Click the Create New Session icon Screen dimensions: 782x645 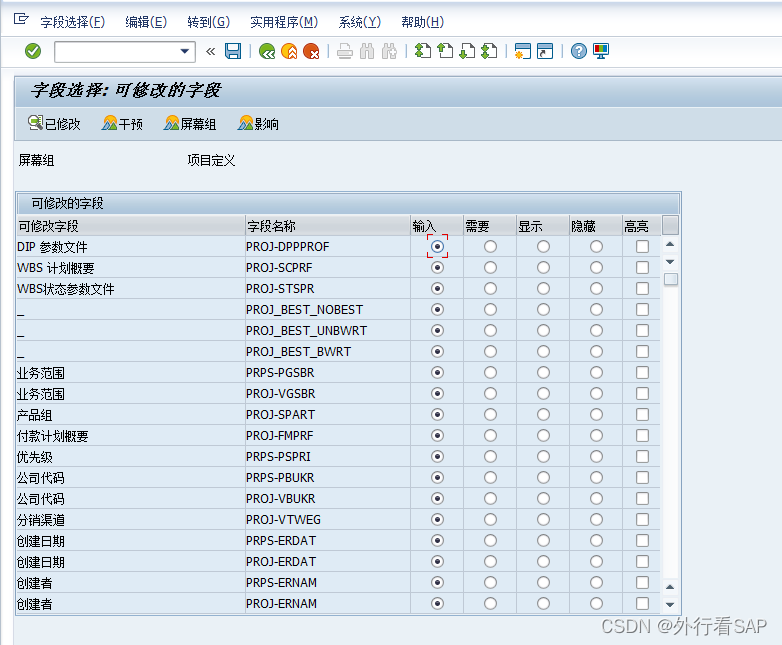pos(523,51)
